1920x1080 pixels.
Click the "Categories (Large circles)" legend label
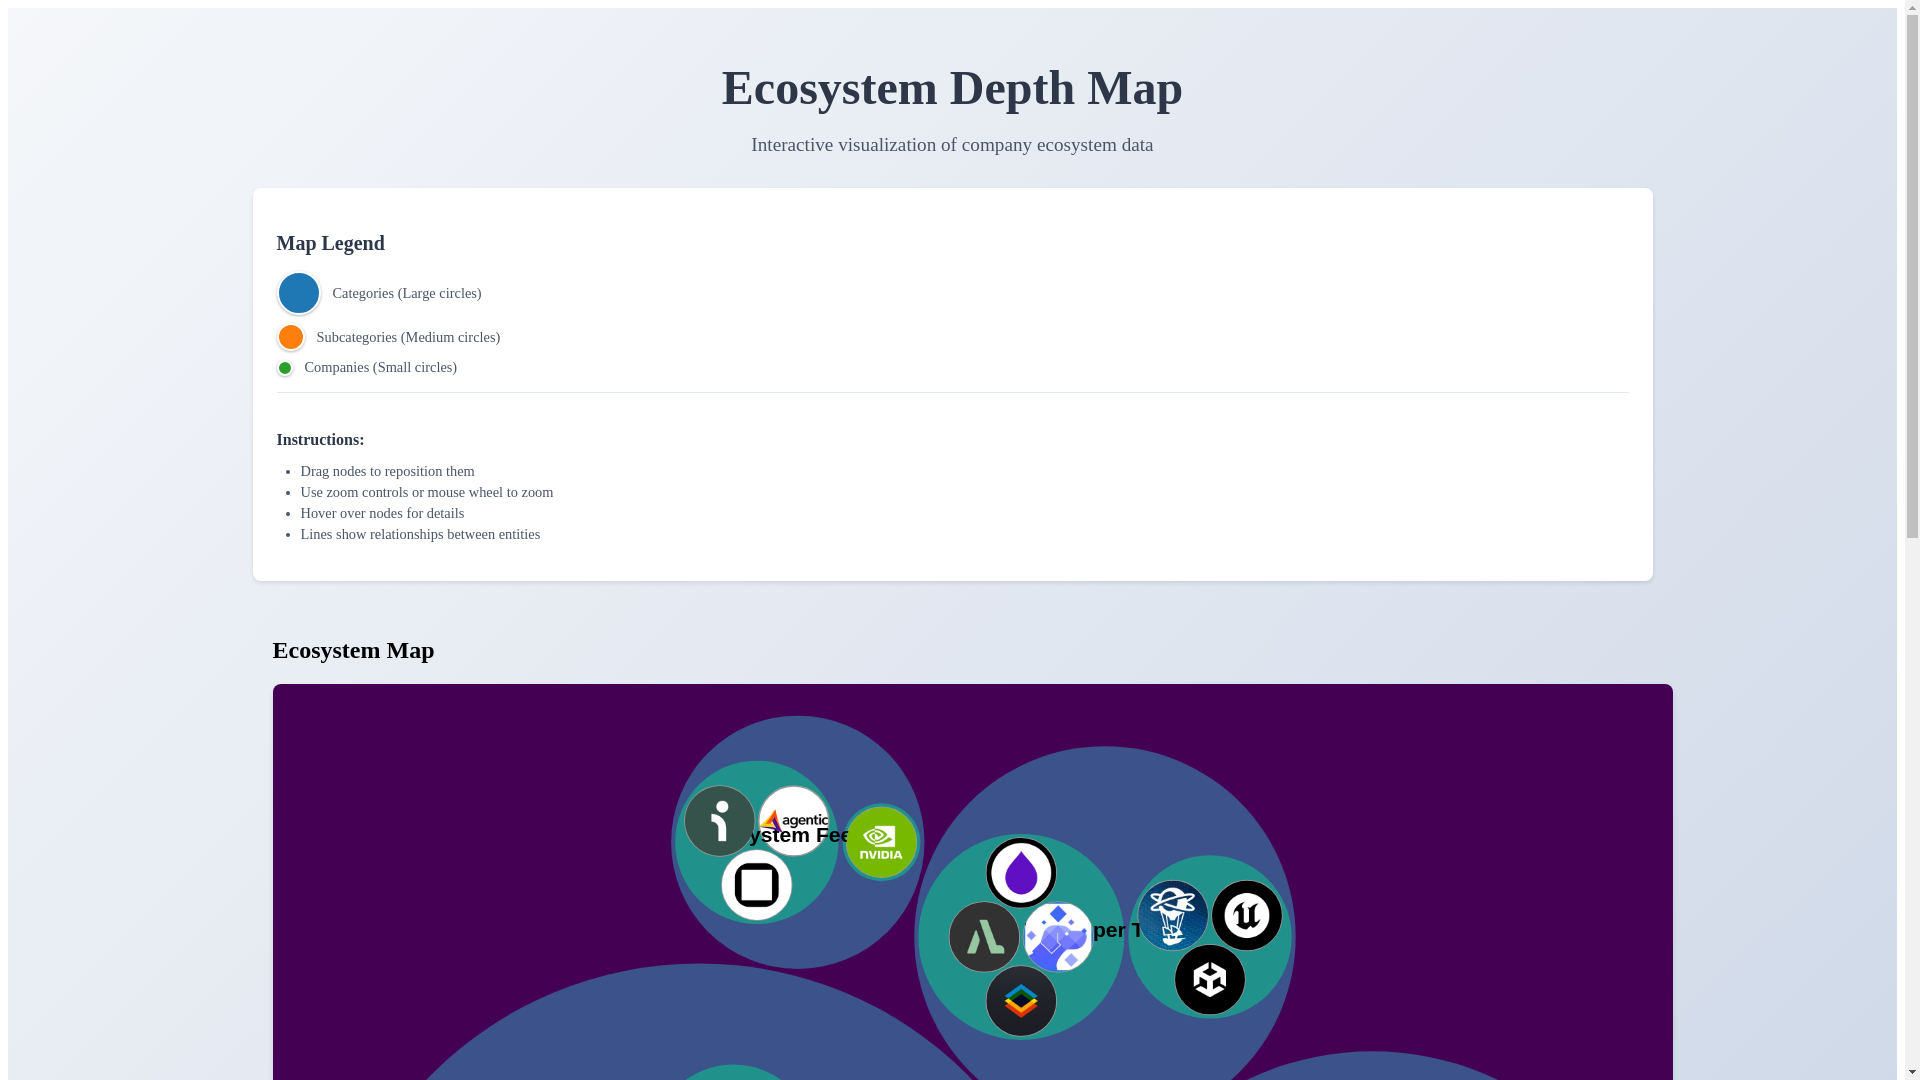(x=406, y=293)
